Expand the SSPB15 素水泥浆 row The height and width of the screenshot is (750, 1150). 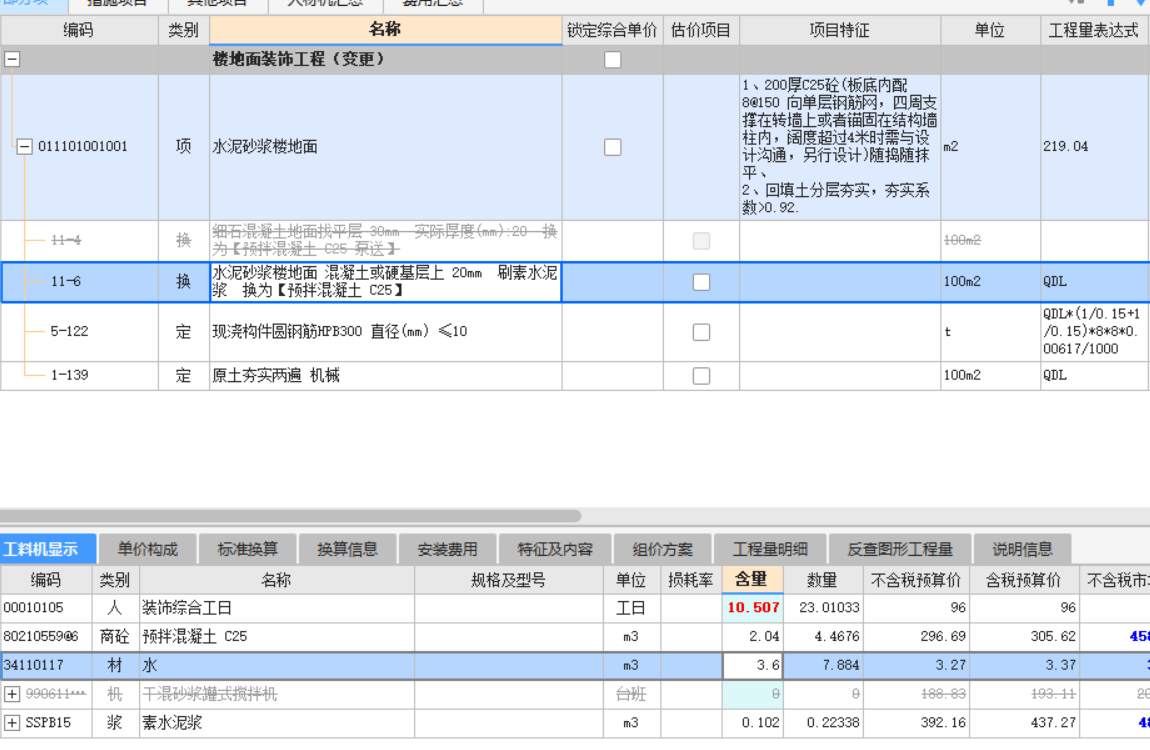(x=10, y=723)
